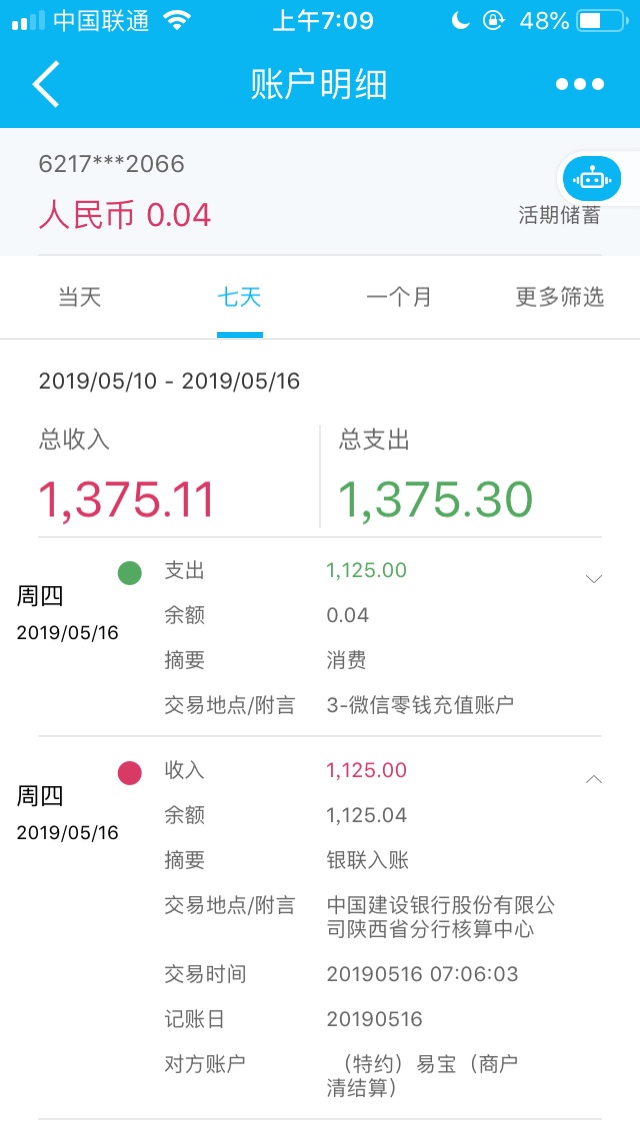Tap the moon do-not-disturb icon

[x=460, y=20]
